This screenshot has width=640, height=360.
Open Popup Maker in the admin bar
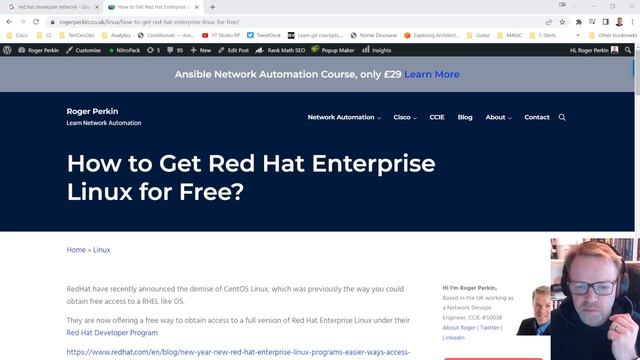[333, 50]
